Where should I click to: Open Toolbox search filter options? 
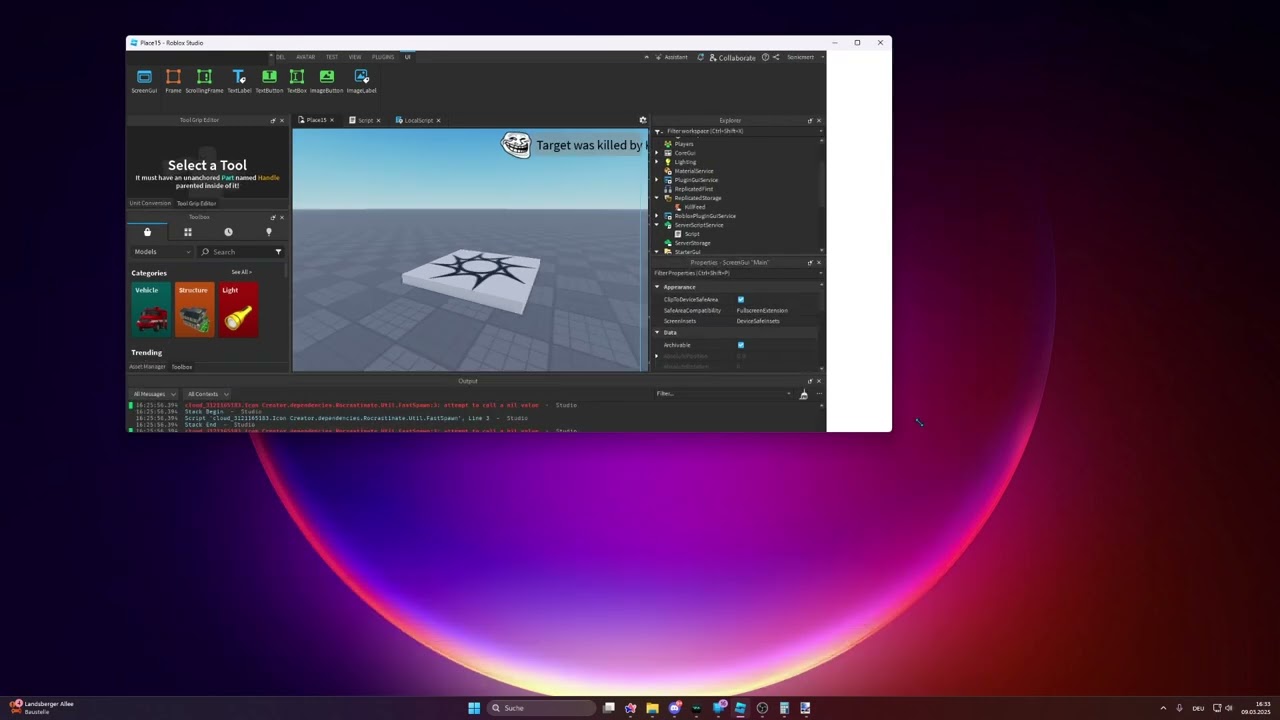coord(278,252)
